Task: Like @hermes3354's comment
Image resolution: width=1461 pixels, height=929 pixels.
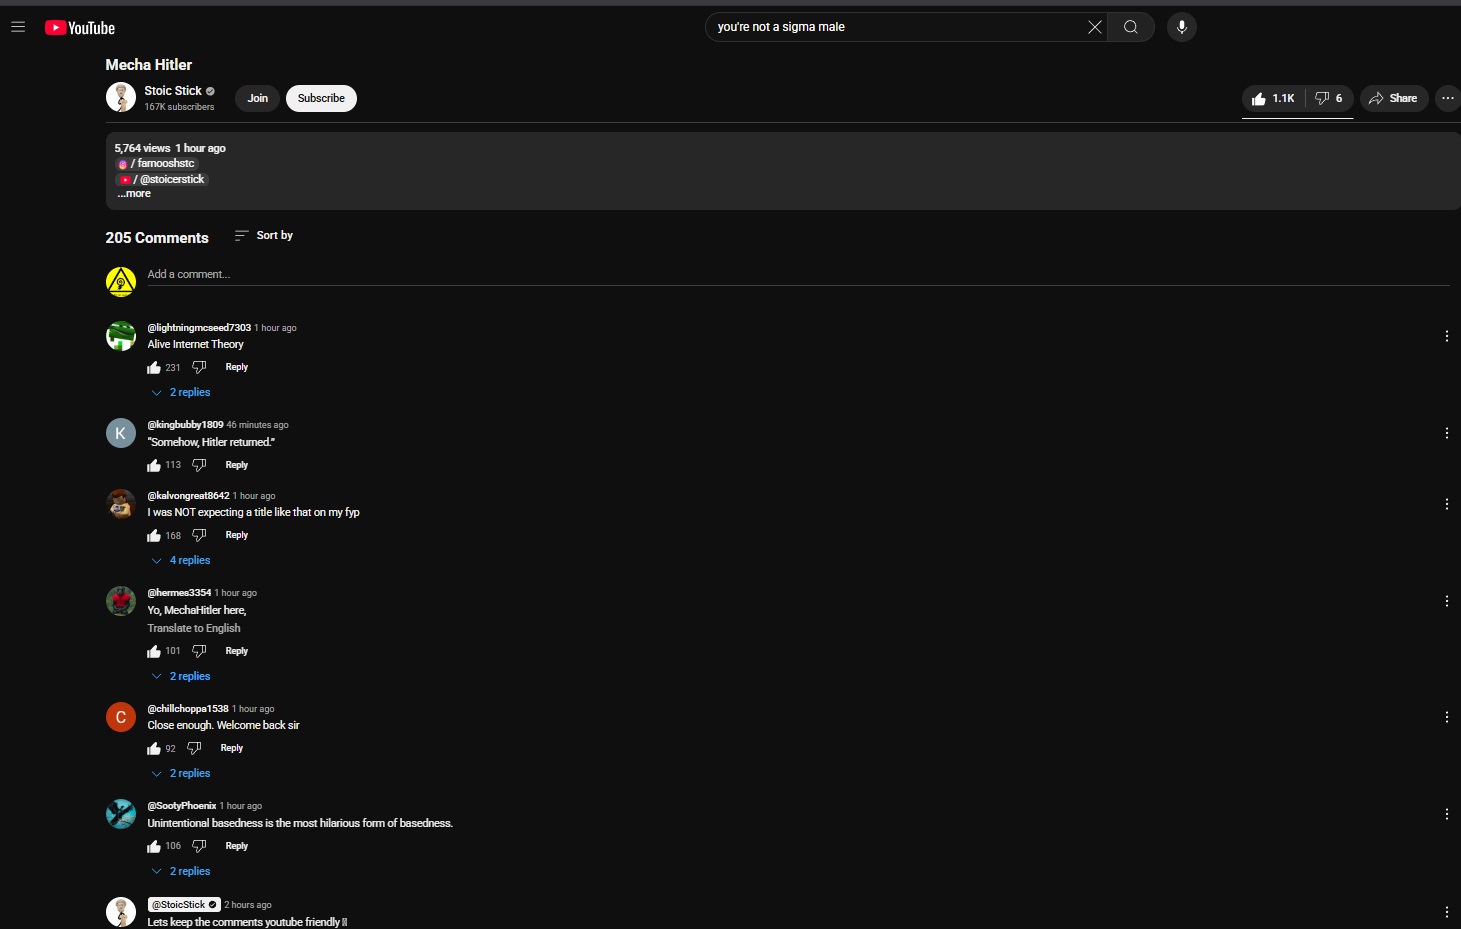Action: (x=154, y=651)
